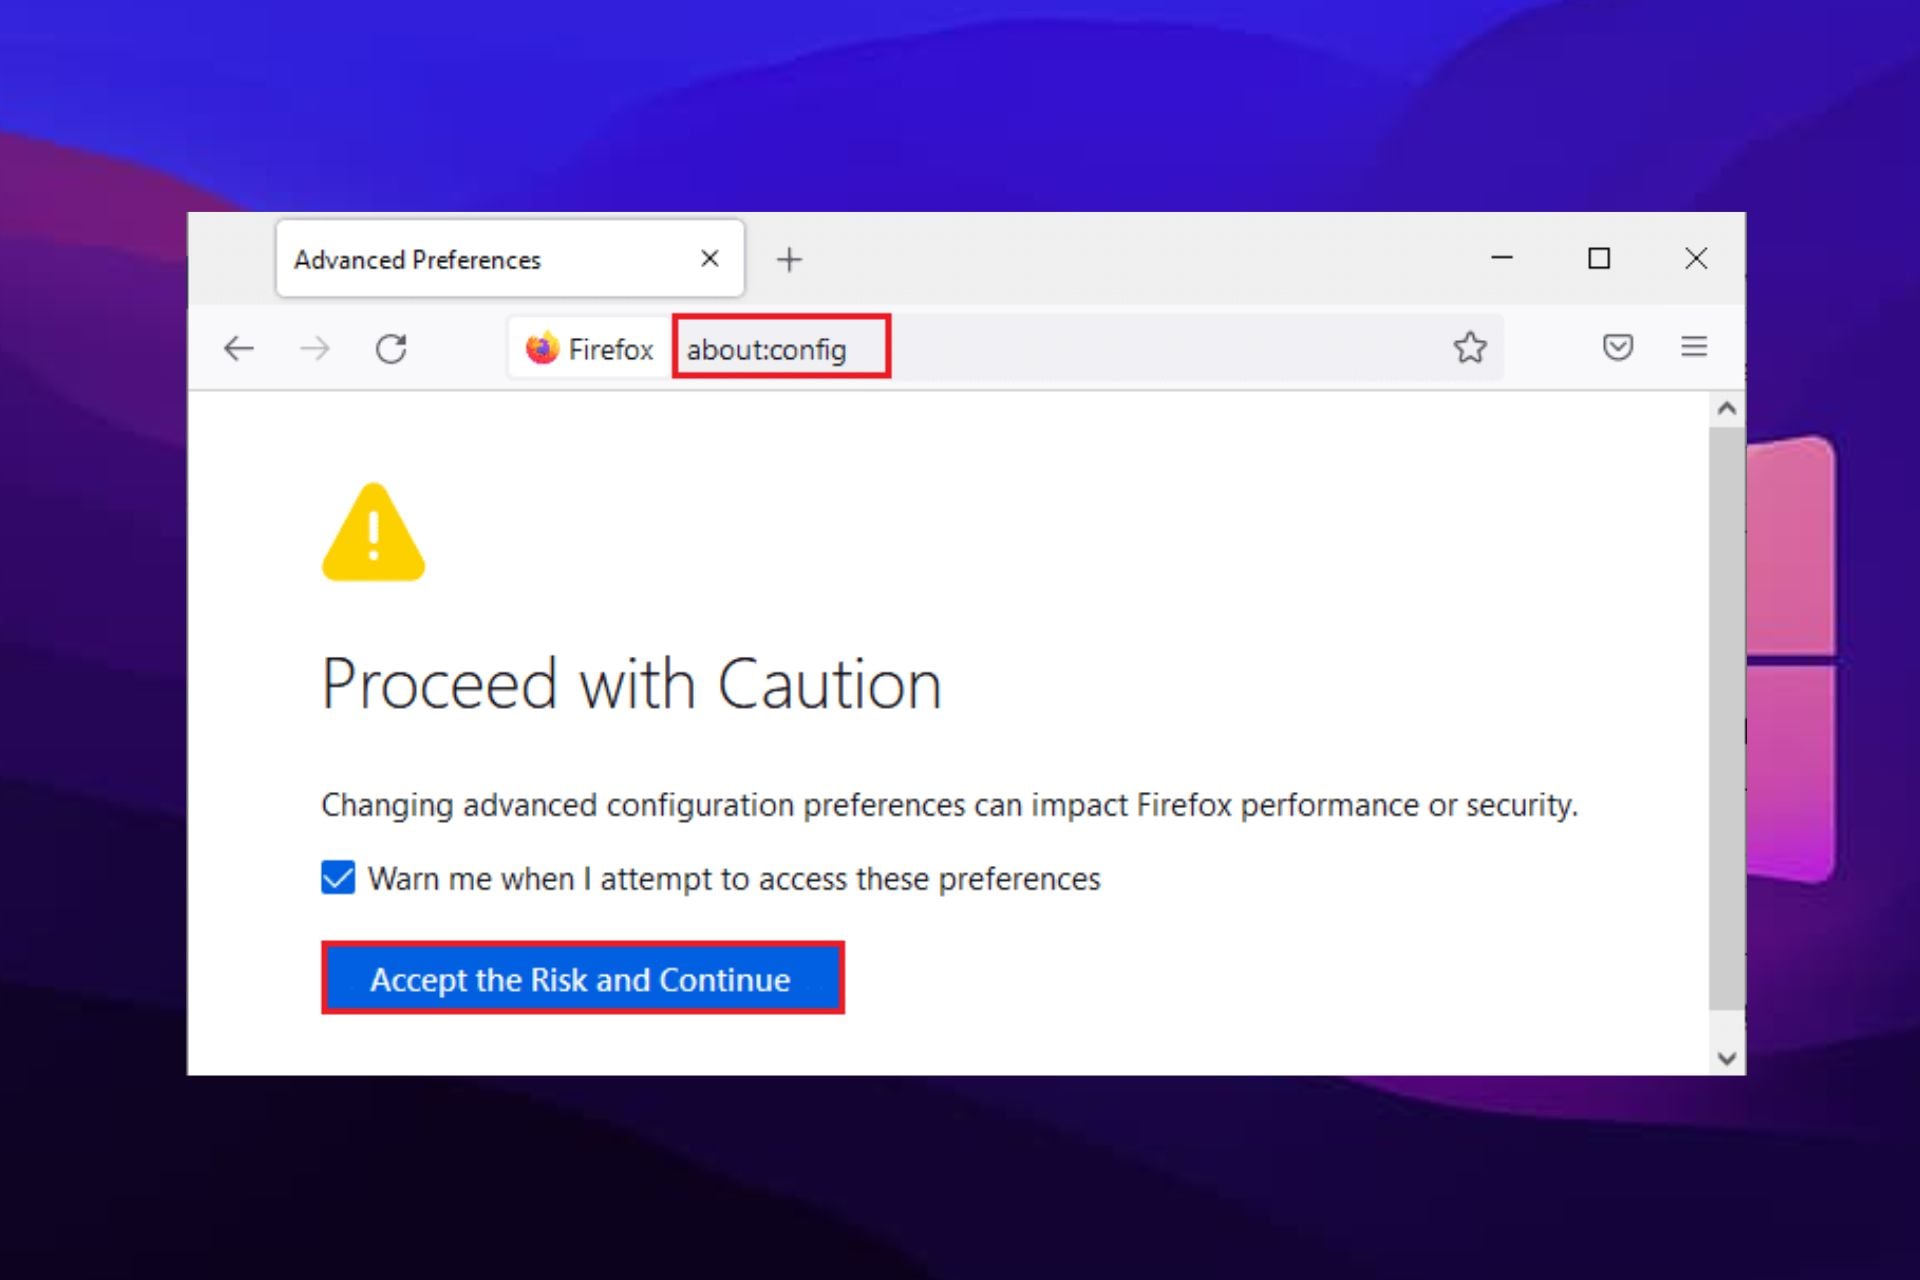Image resolution: width=1920 pixels, height=1280 pixels.
Task: Uncheck Warn me when accessing preferences
Action: click(x=338, y=878)
